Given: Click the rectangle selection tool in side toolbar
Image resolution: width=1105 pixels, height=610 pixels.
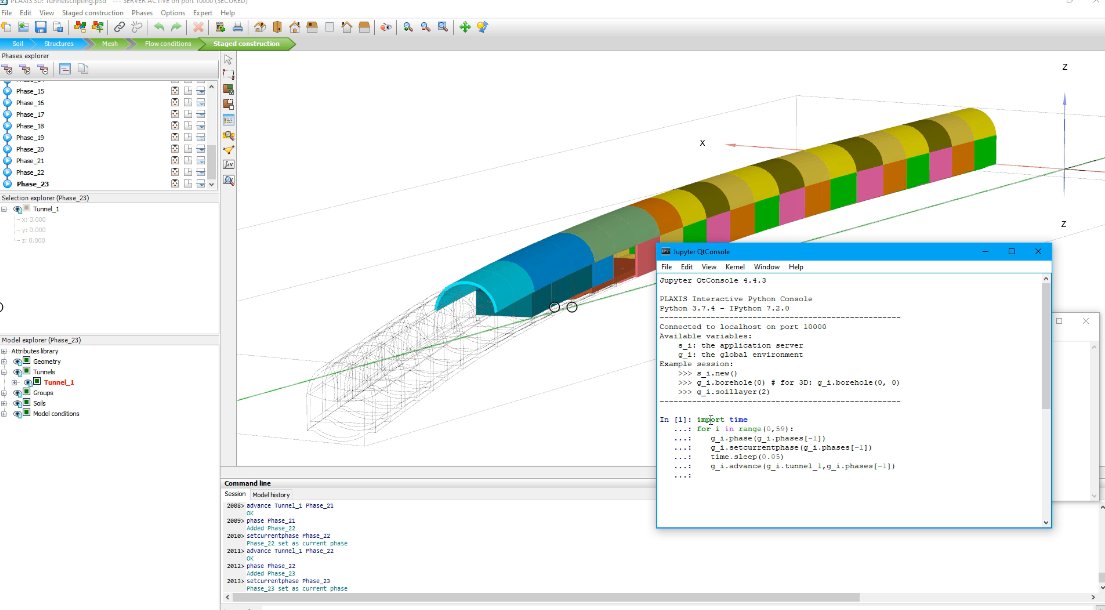Looking at the screenshot, I should [x=228, y=74].
